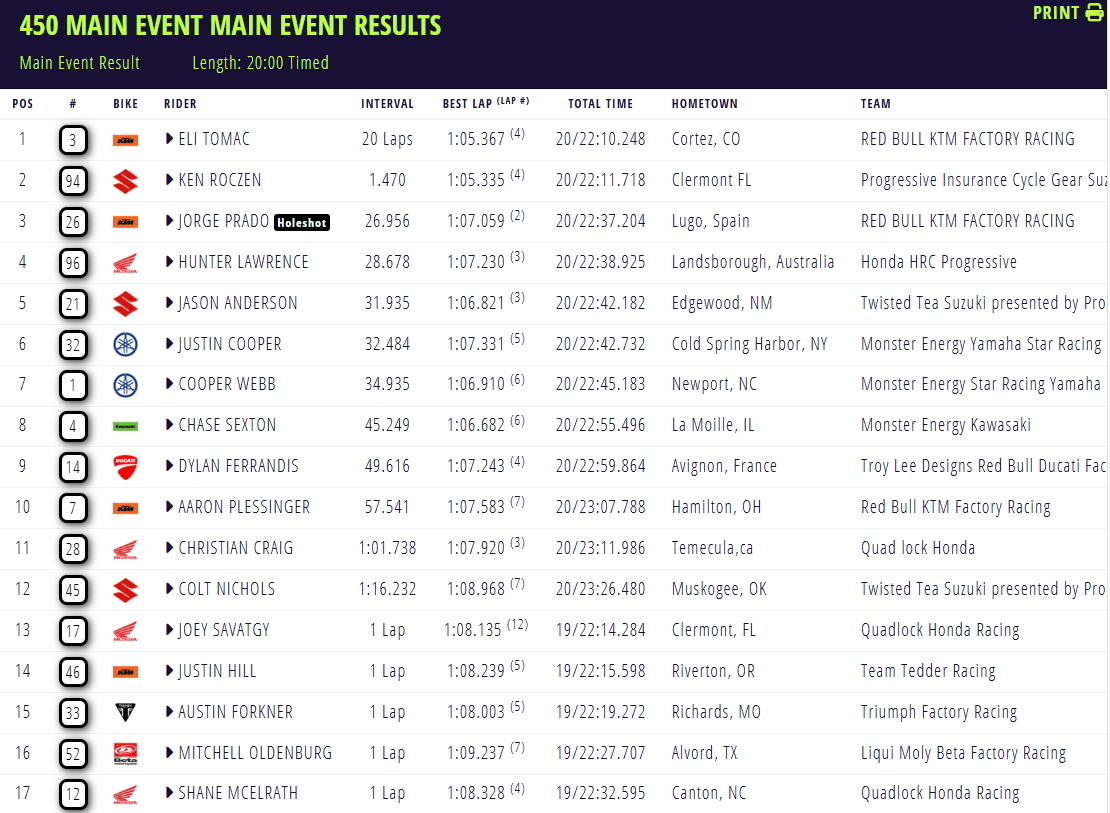1110x813 pixels.
Task: Click the PRINT printer icon
Action: point(1094,13)
